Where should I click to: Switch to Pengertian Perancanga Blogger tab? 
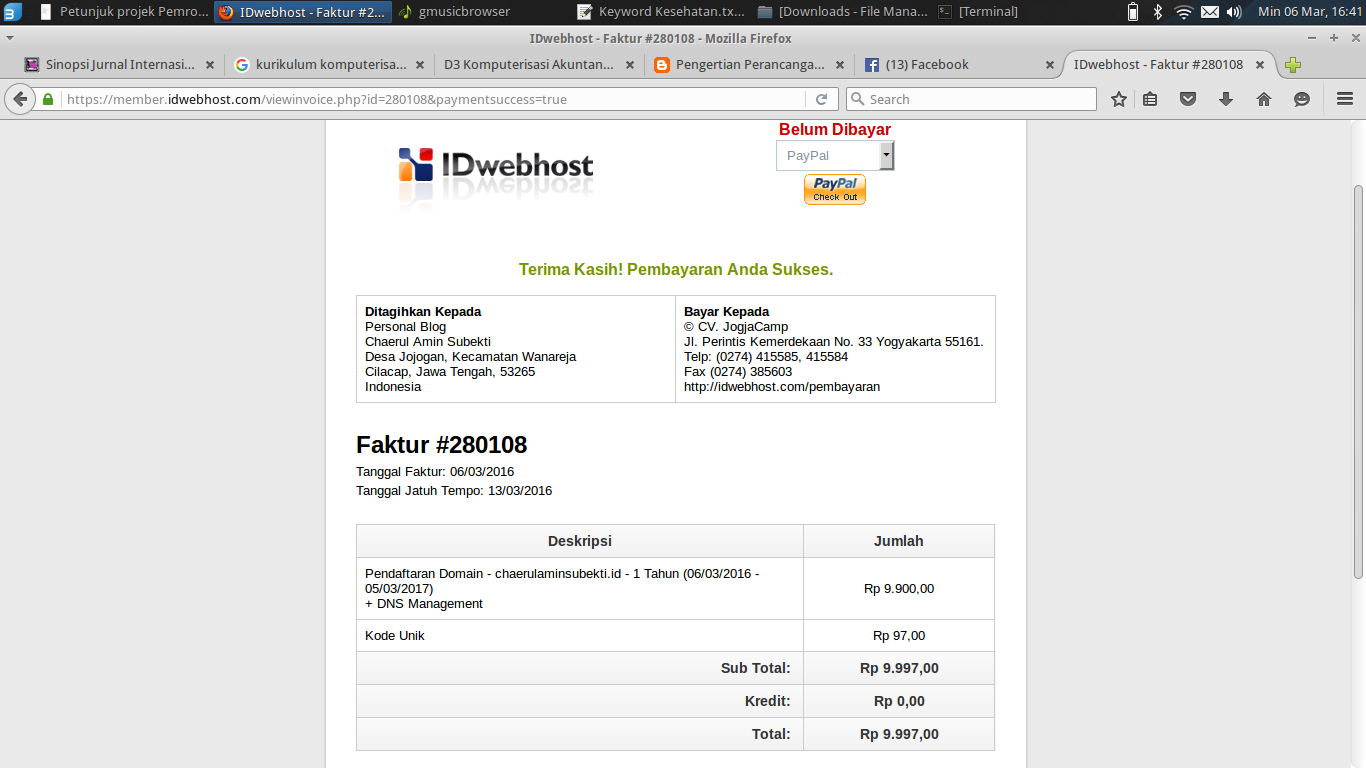750,65
